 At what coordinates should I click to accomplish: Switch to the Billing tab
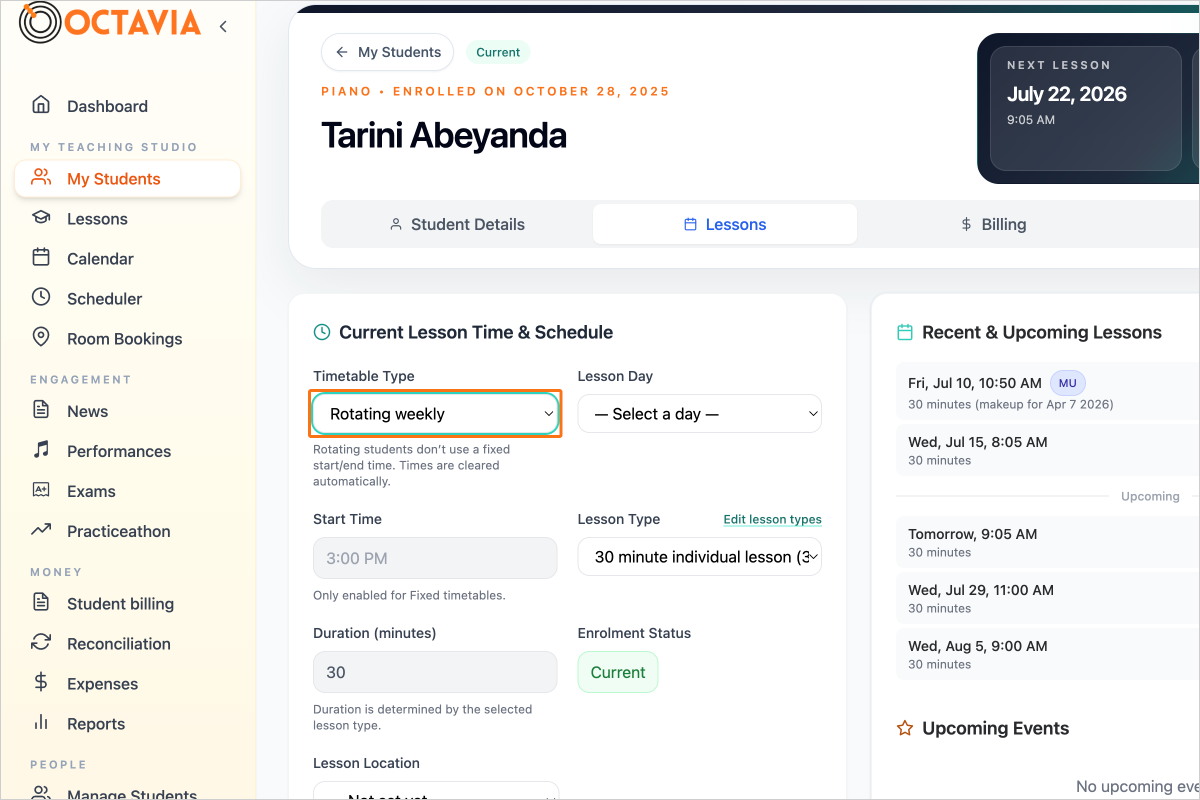pos(993,224)
